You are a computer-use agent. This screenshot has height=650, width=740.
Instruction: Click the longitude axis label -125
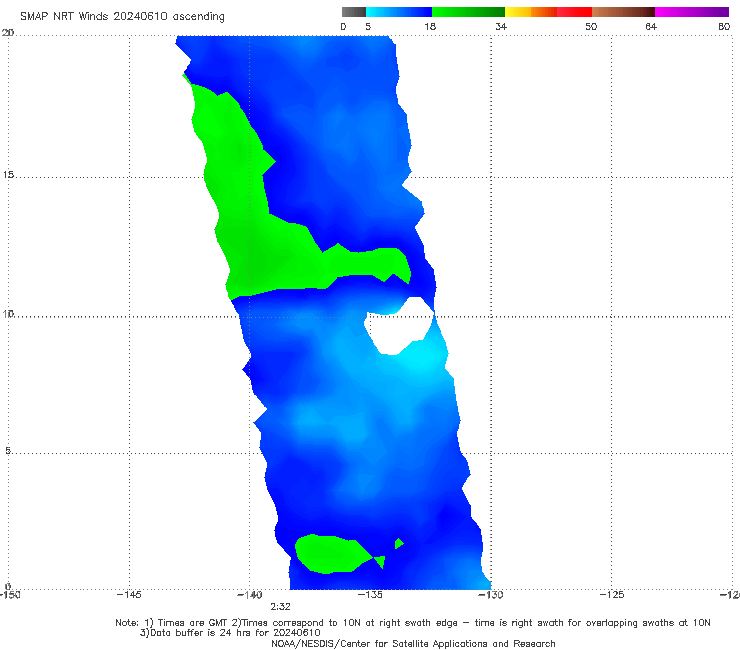coord(612,595)
